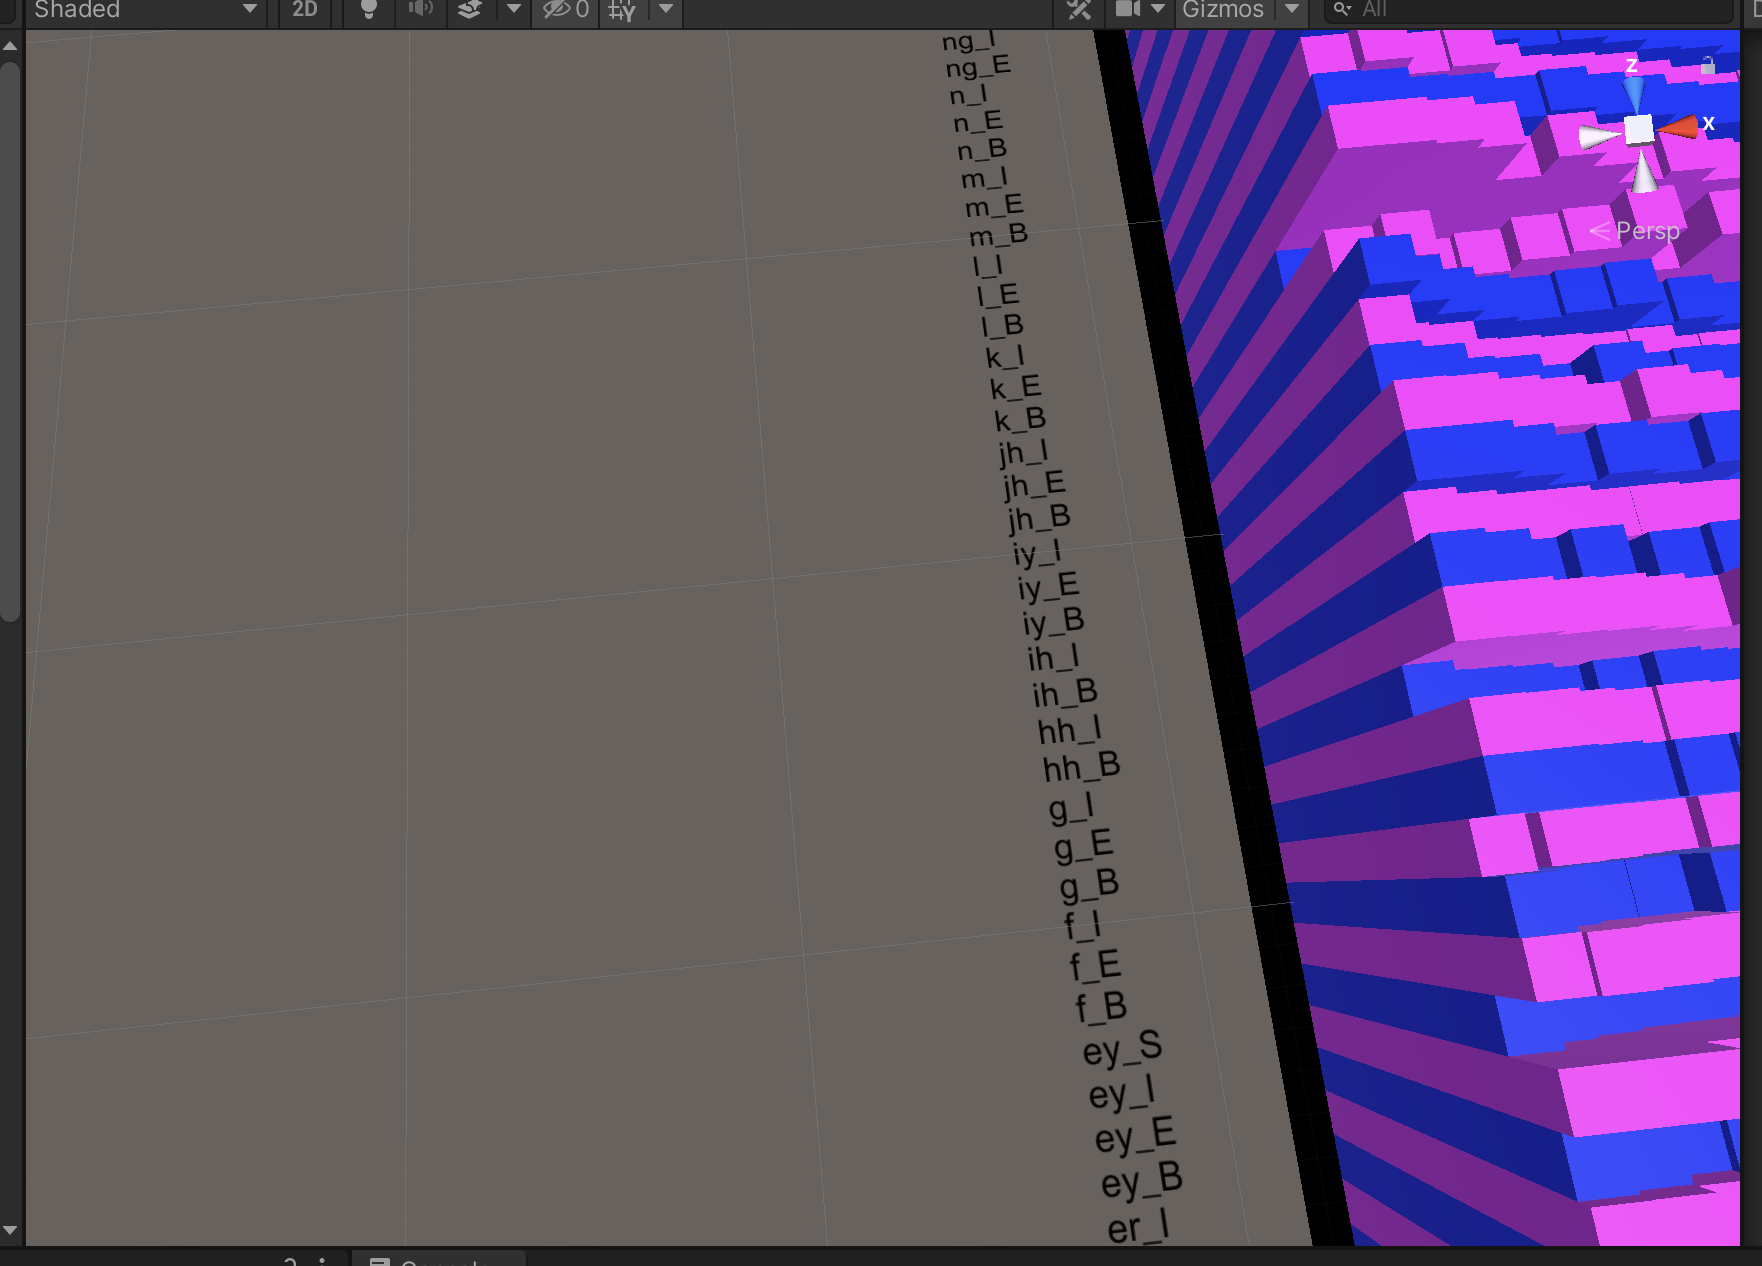Click the center cube of orientation gizmo
This screenshot has height=1266, width=1762.
pos(1639,130)
